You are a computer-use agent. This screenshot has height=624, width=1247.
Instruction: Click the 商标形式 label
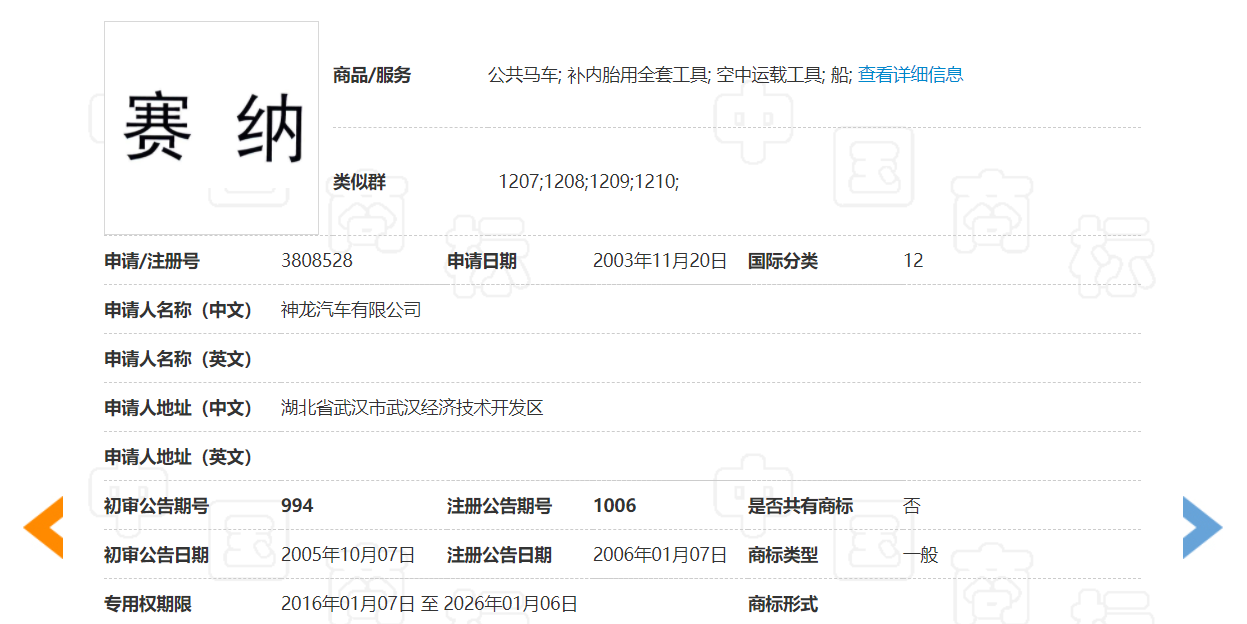pyautogui.click(x=783, y=604)
